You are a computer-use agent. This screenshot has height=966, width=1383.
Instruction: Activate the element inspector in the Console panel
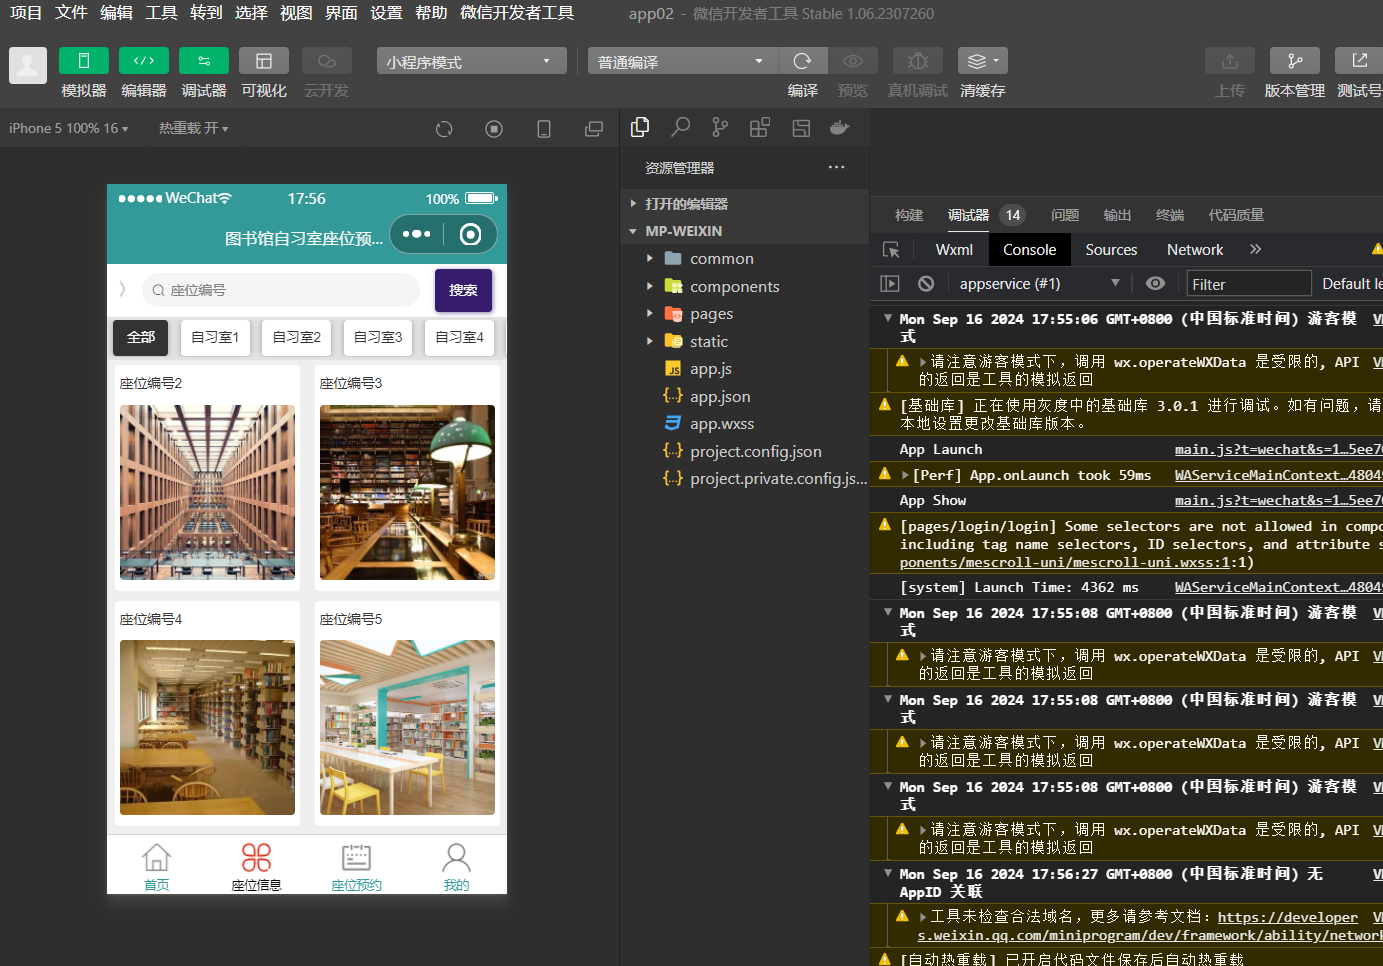(x=890, y=249)
